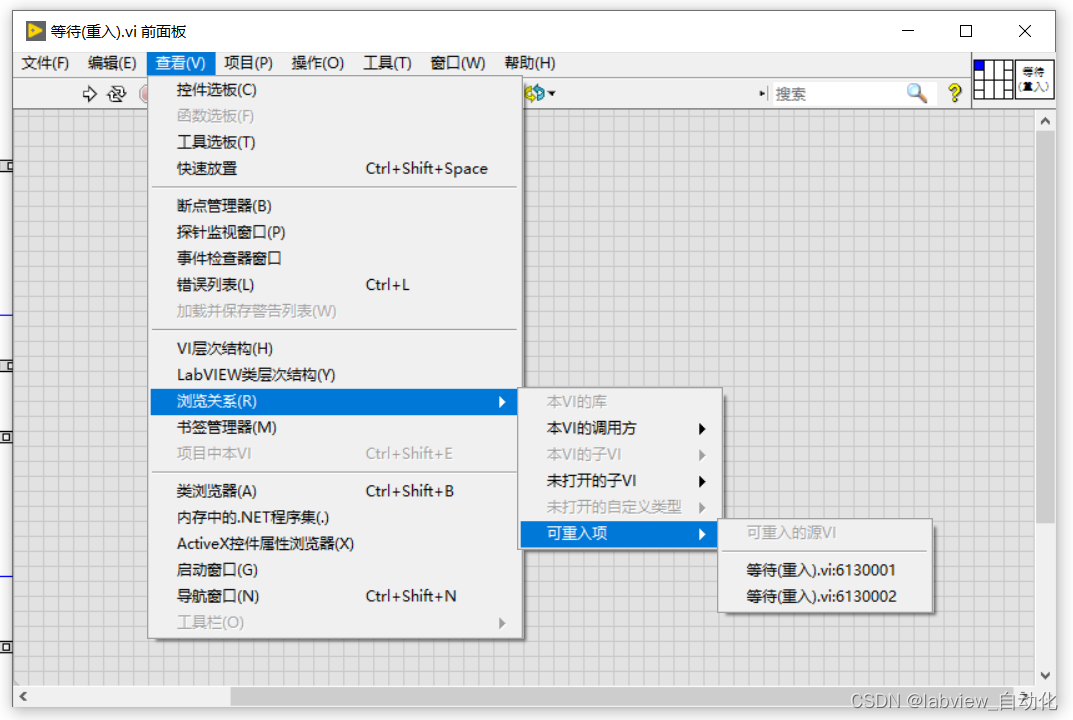Click the connector pane grid icon
Screen dimensions: 1073x720
pos(993,79)
